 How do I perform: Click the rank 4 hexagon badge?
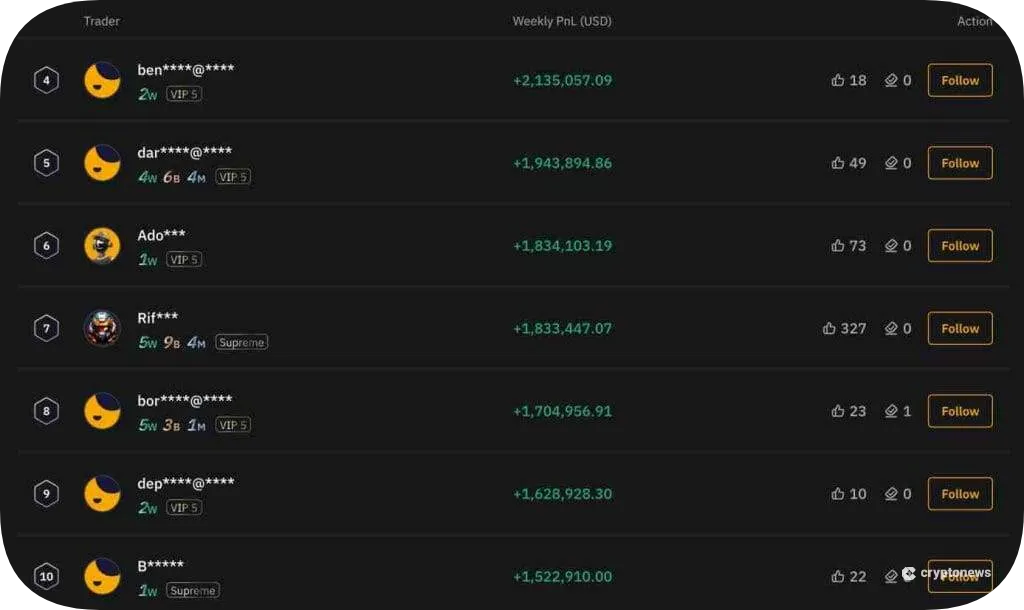point(46,80)
